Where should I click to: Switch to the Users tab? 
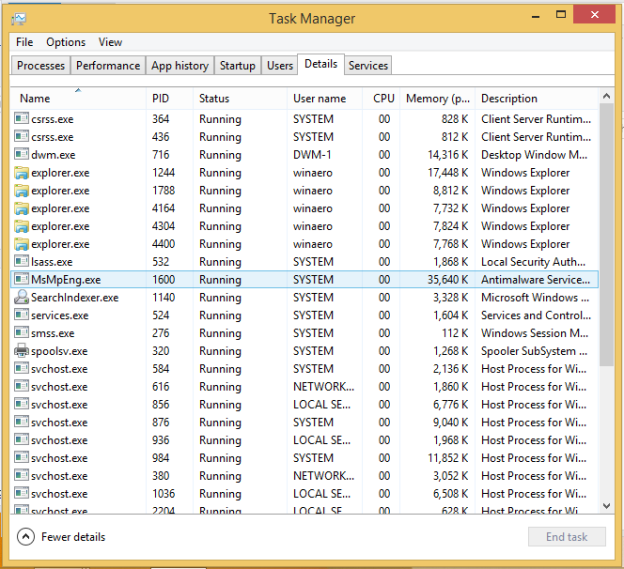[280, 65]
